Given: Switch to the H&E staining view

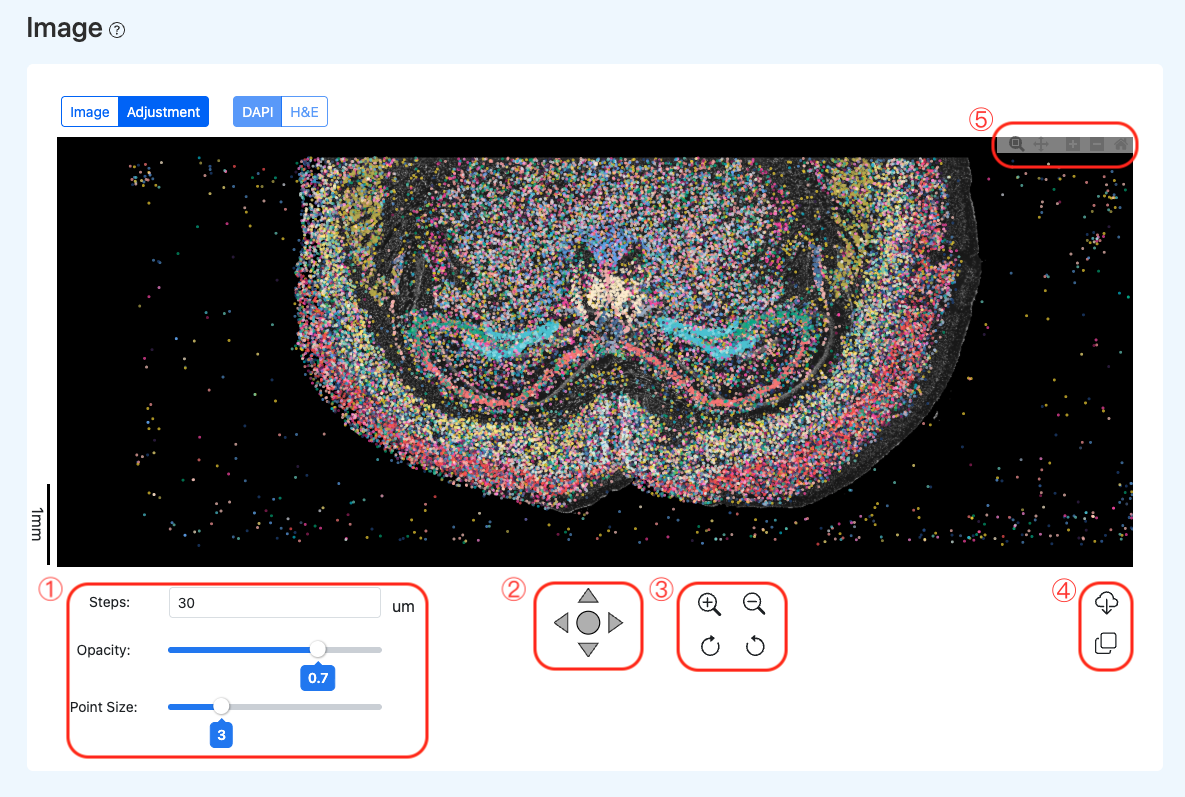Looking at the screenshot, I should click(x=306, y=111).
